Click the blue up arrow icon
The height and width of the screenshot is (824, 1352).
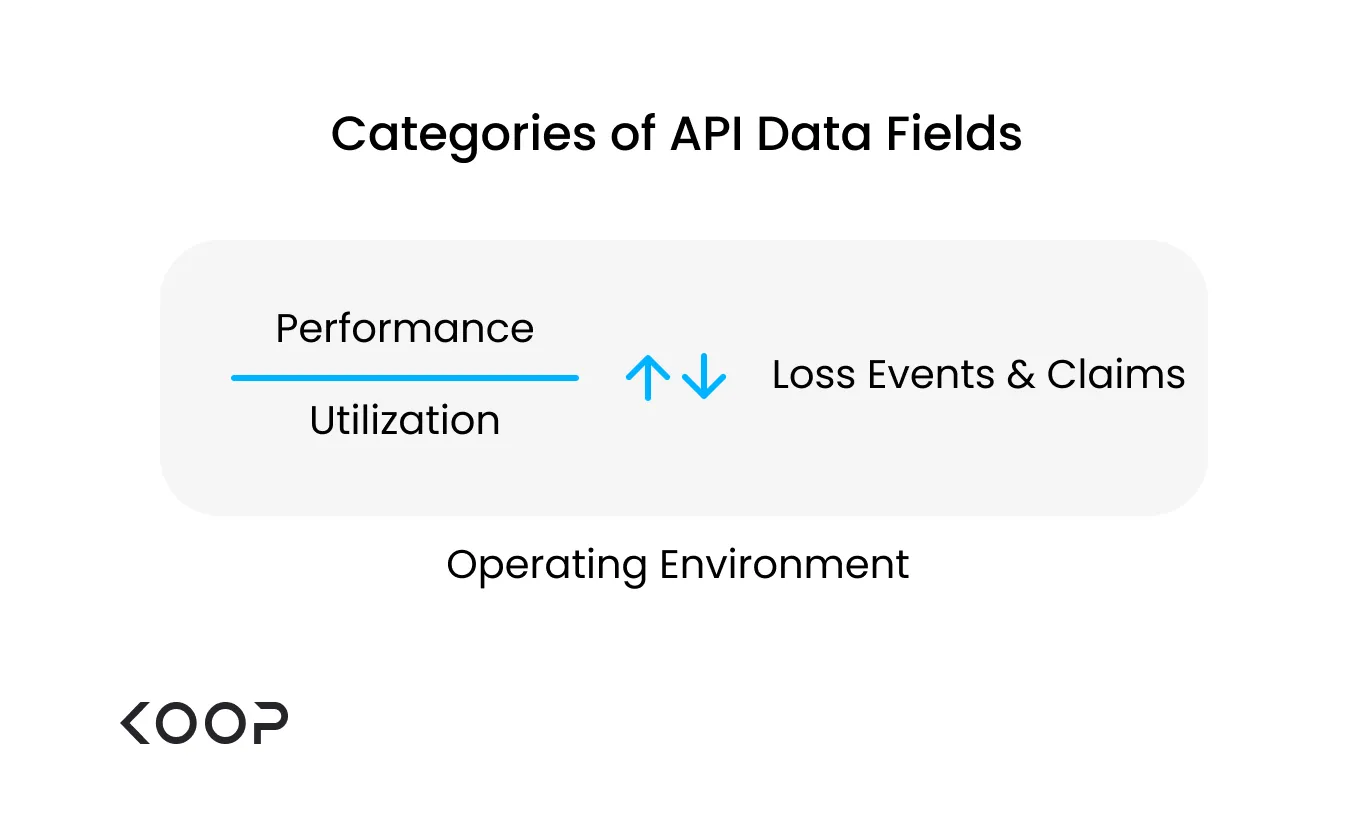[x=648, y=377]
